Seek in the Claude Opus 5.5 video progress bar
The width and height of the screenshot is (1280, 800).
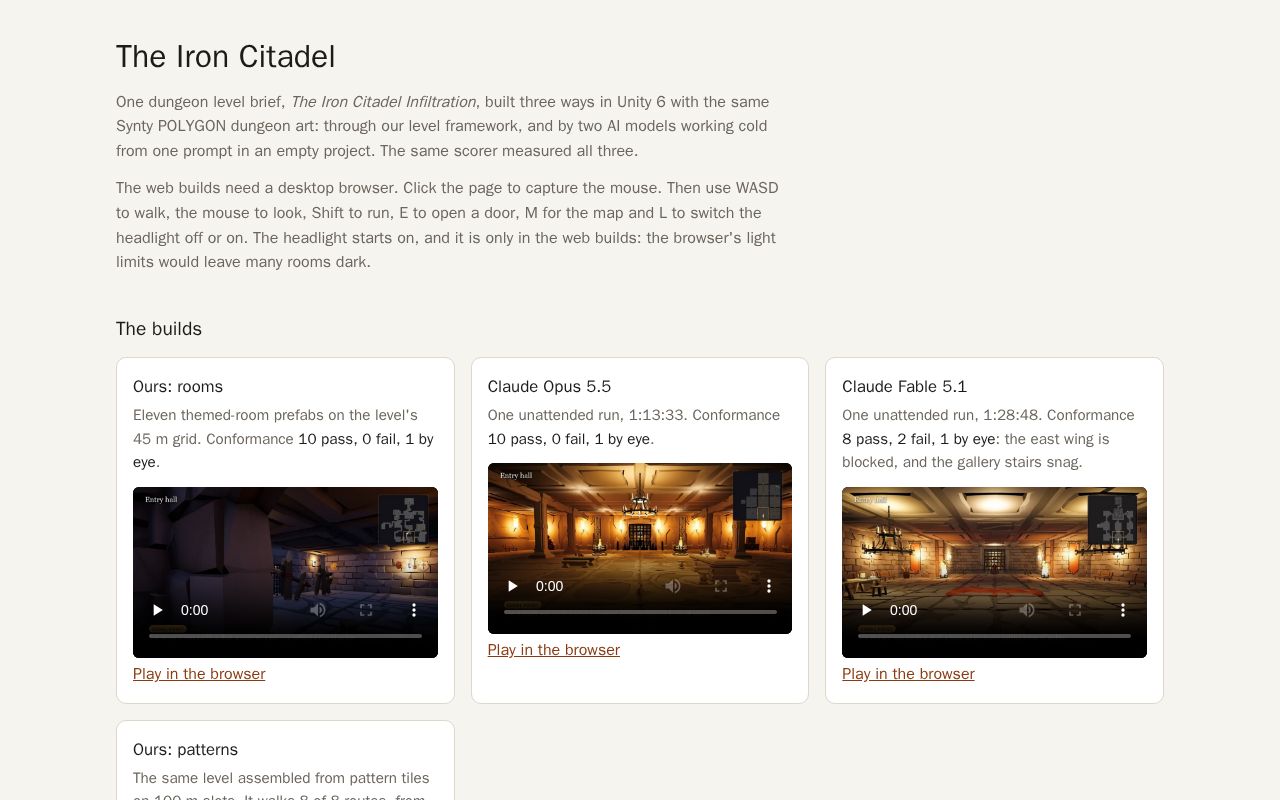(640, 612)
